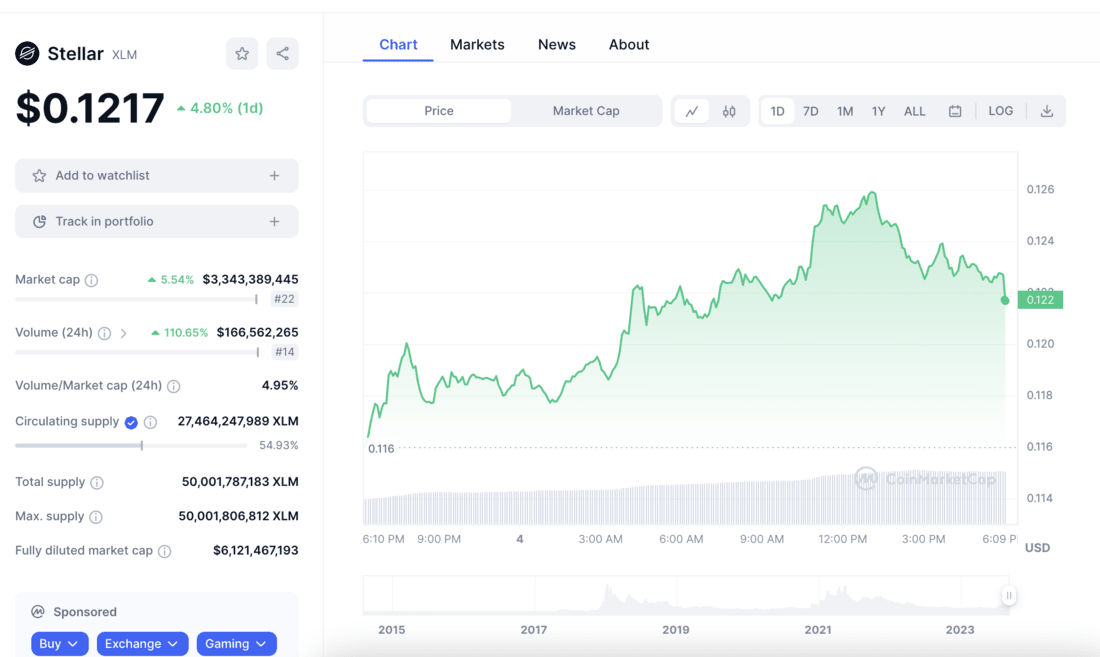1100x657 pixels.
Task: Star Stellar as a favorite
Action: point(242,53)
